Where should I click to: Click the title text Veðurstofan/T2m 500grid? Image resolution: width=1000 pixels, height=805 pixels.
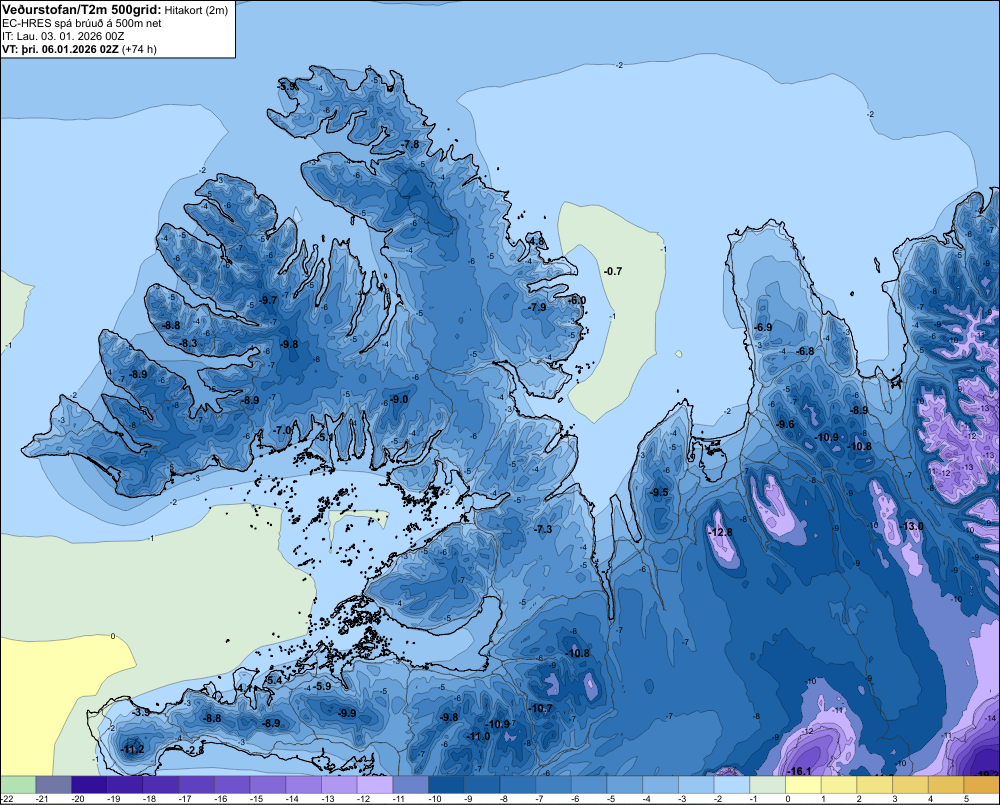[82, 9]
